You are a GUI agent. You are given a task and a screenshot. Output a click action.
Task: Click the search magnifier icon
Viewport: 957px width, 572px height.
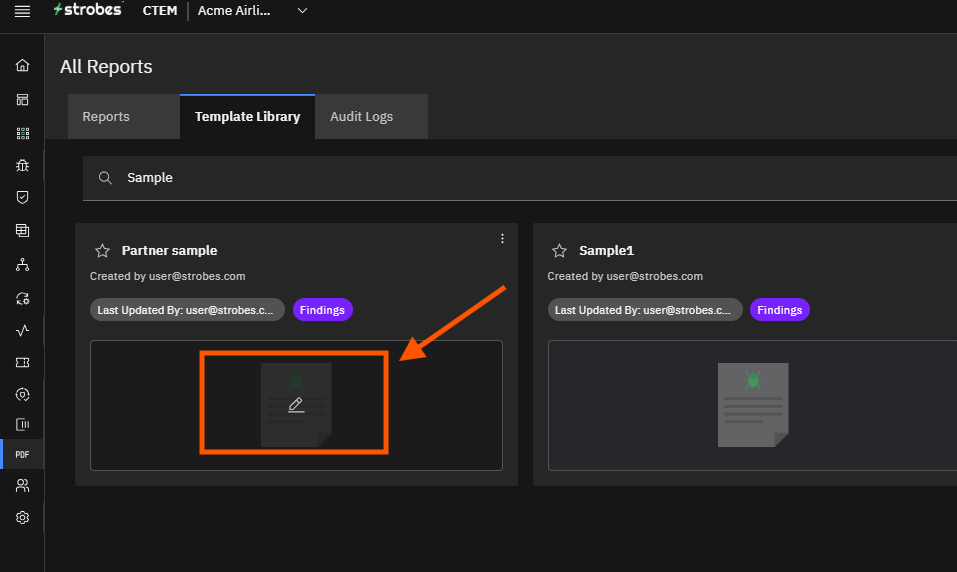(105, 178)
